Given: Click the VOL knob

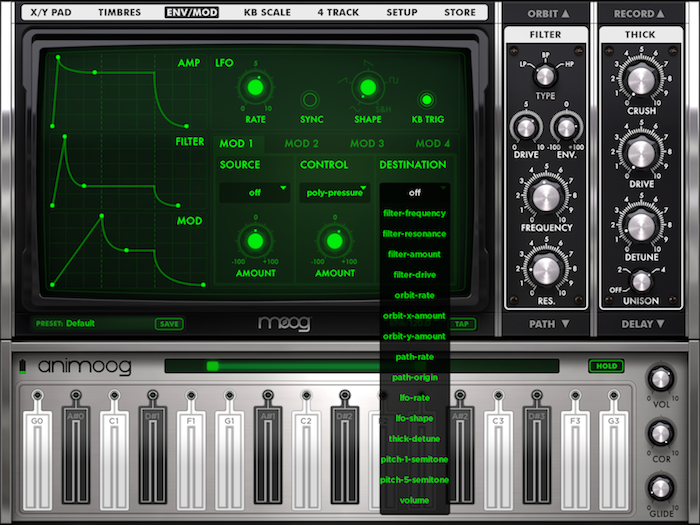Looking at the screenshot, I should click(661, 379).
